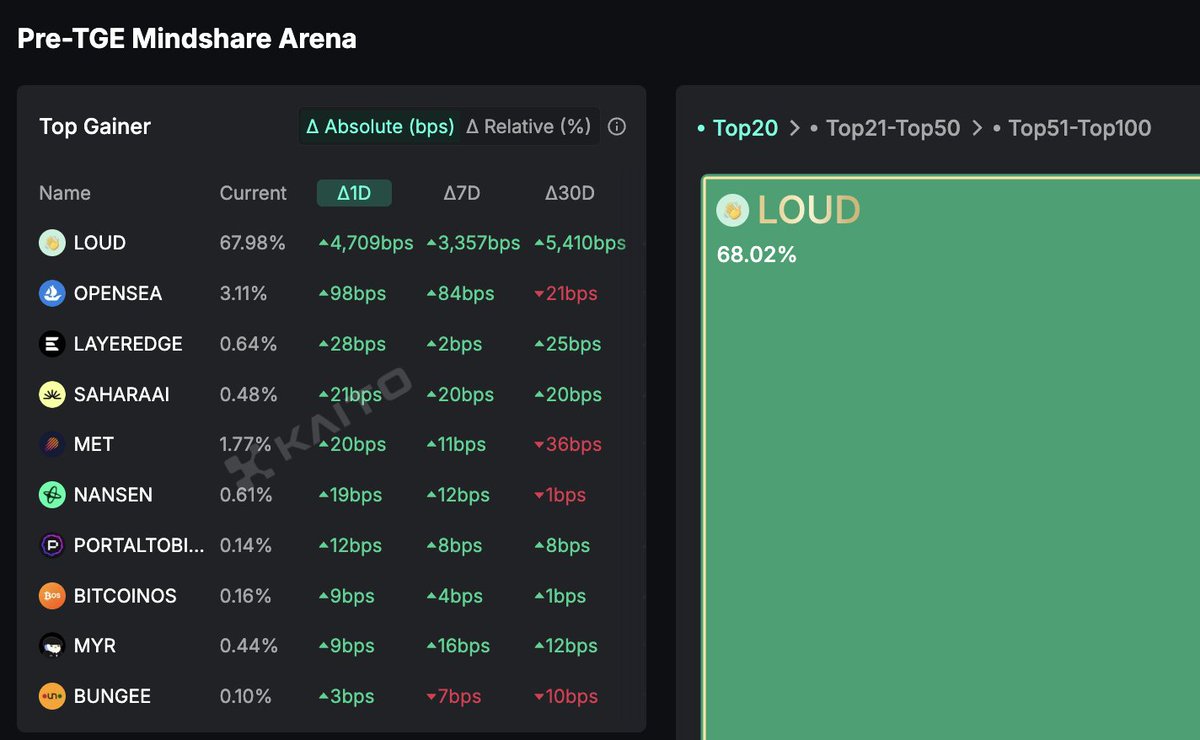The image size is (1200, 740).
Task: Click LOUD's 67.98% current value
Action: click(253, 243)
